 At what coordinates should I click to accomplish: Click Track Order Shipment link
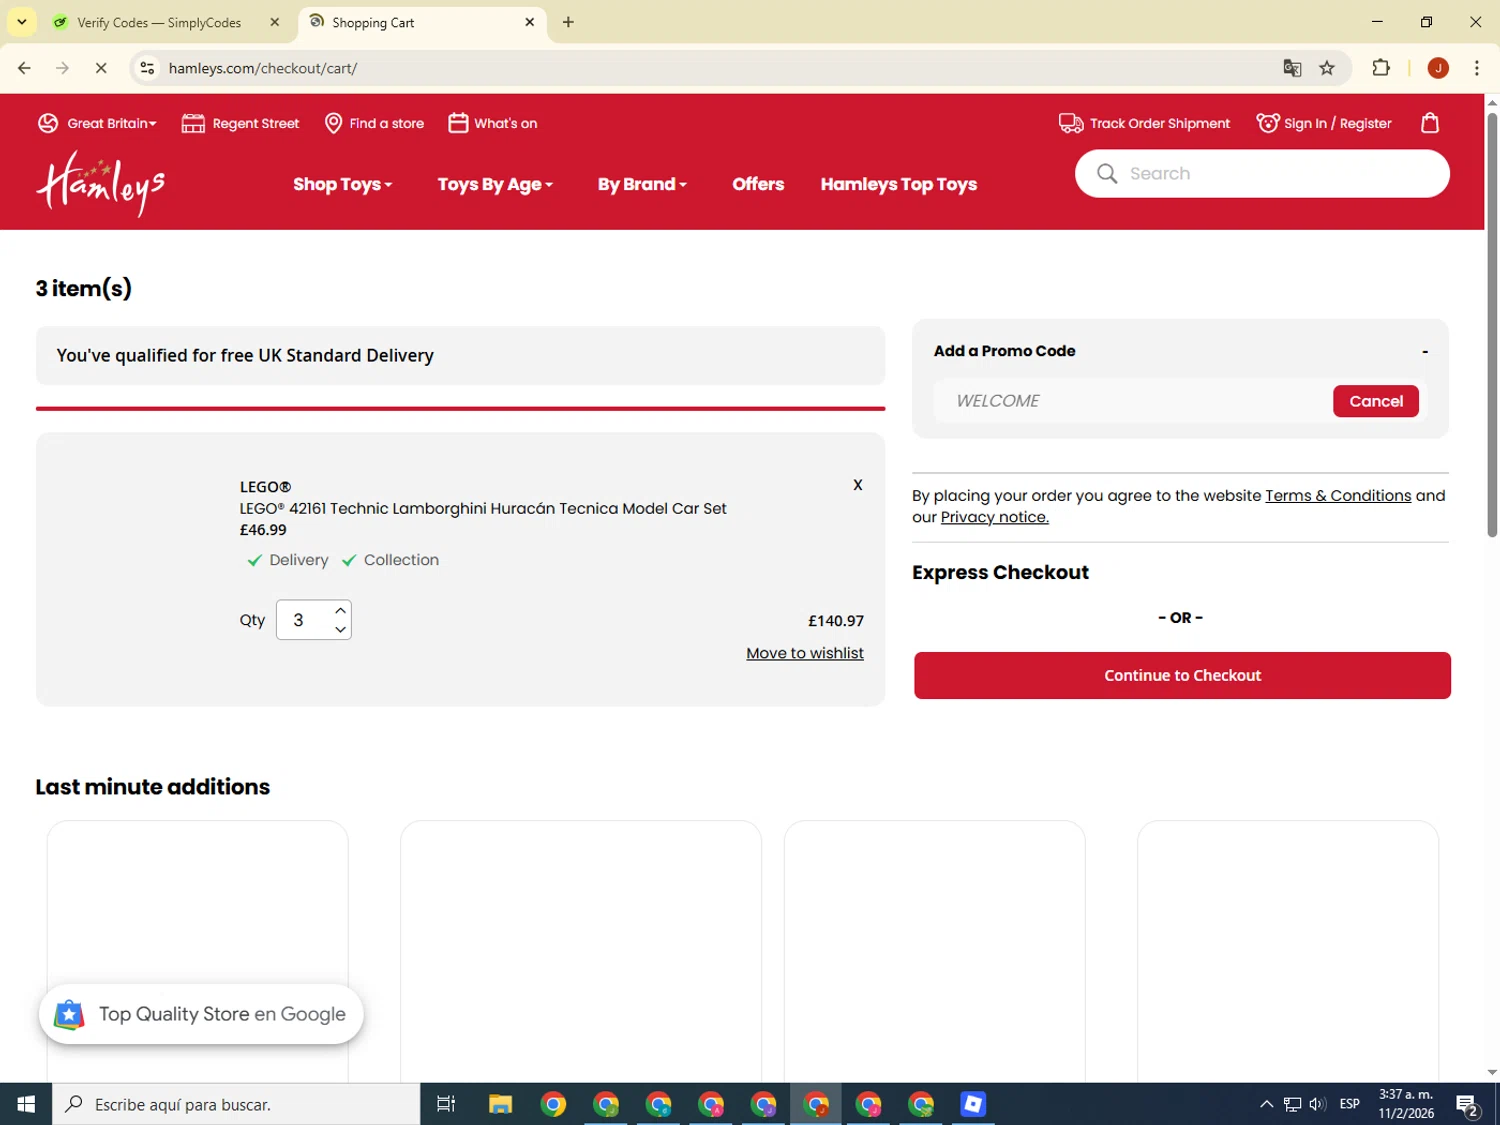1160,123
